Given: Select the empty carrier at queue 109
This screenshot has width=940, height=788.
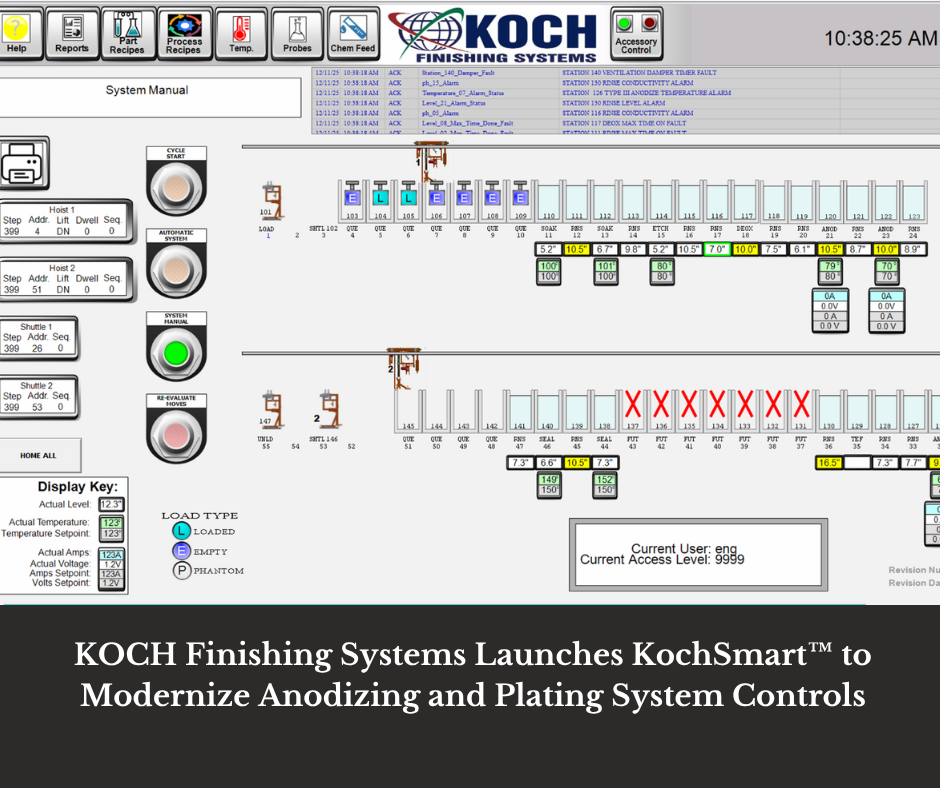Looking at the screenshot, I should pyautogui.click(x=520, y=198).
